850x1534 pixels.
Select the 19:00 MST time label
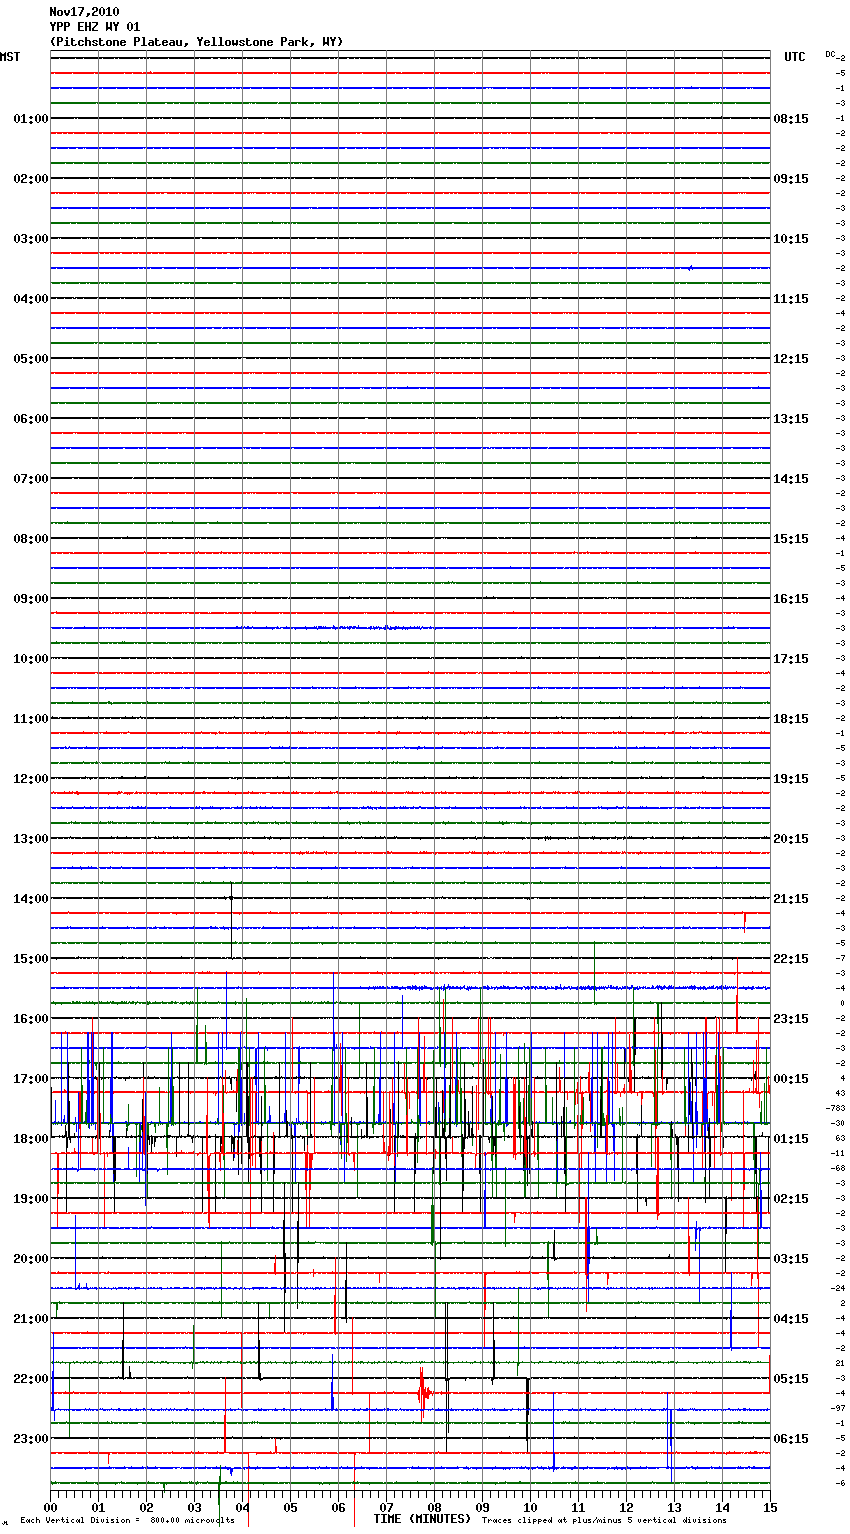coord(31,1199)
